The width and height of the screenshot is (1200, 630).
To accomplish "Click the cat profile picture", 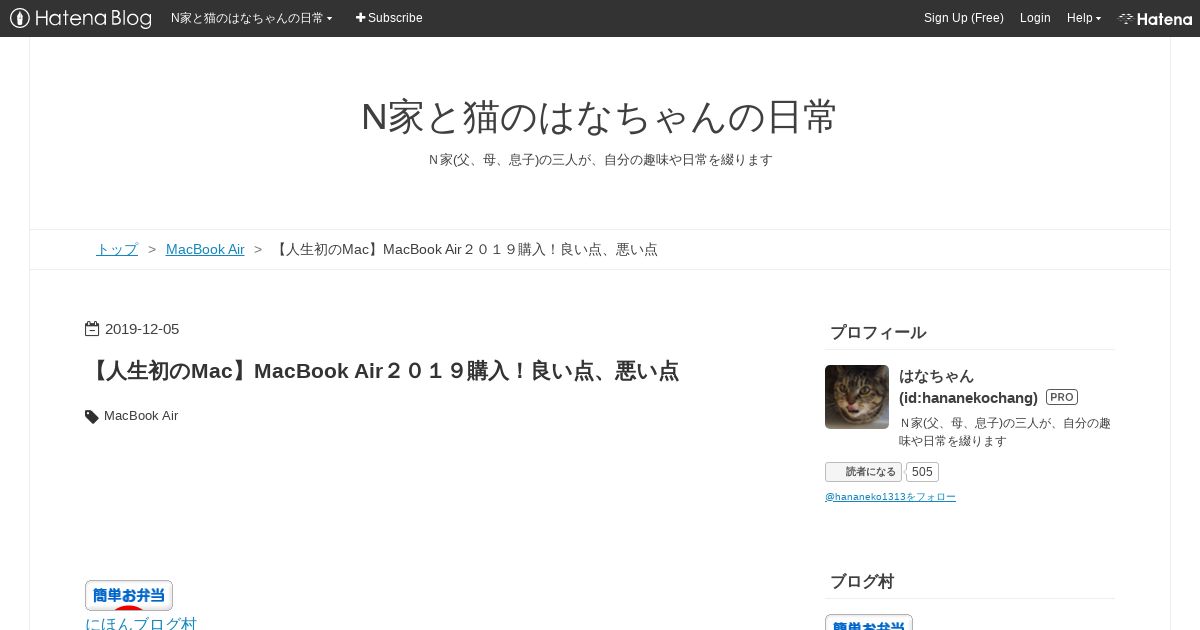I will [857, 397].
